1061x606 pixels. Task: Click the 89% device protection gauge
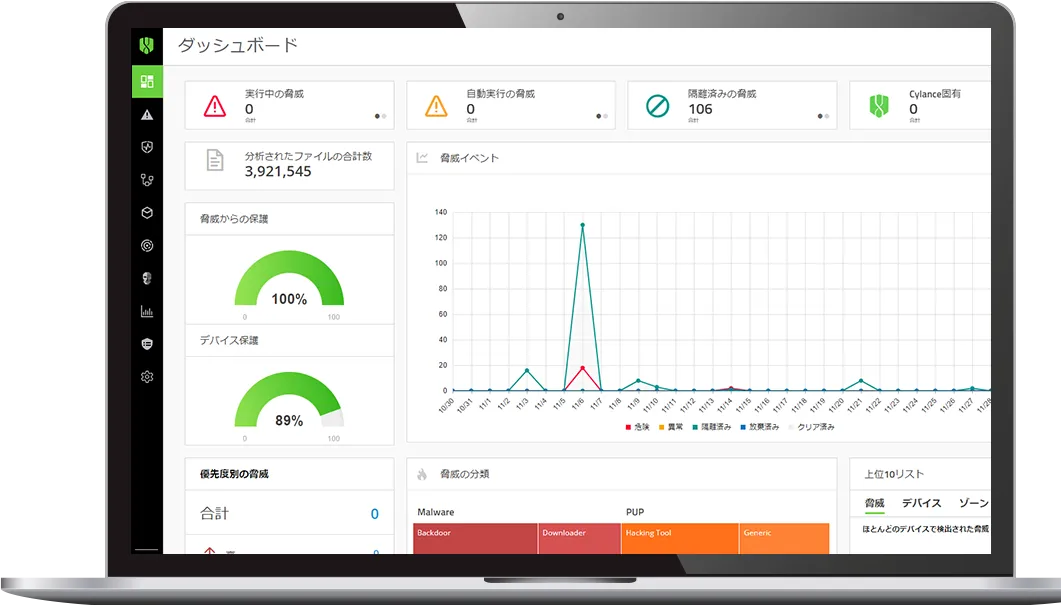pyautogui.click(x=289, y=402)
